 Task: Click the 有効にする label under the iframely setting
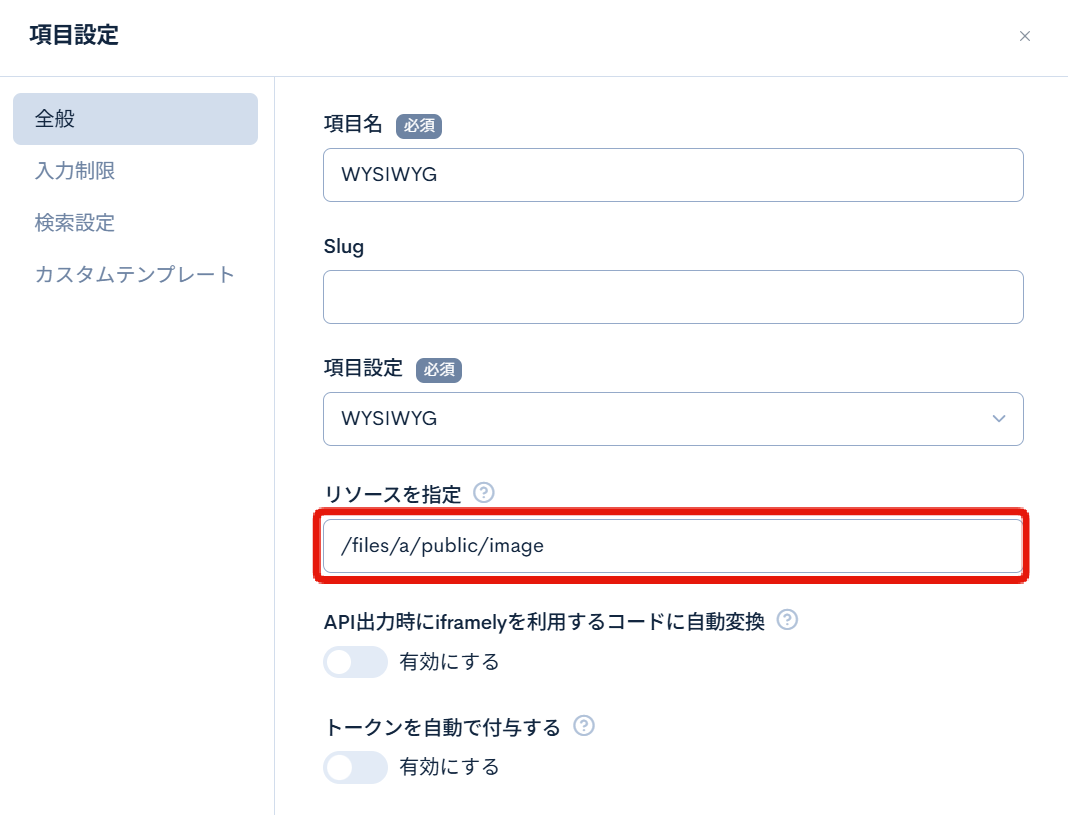click(x=449, y=662)
